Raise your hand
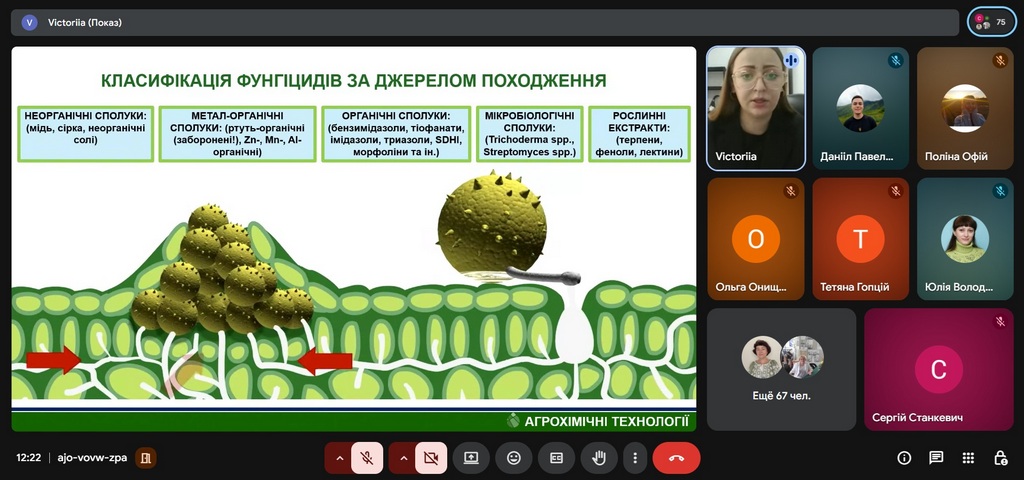This screenshot has width=1024, height=480. click(x=599, y=458)
